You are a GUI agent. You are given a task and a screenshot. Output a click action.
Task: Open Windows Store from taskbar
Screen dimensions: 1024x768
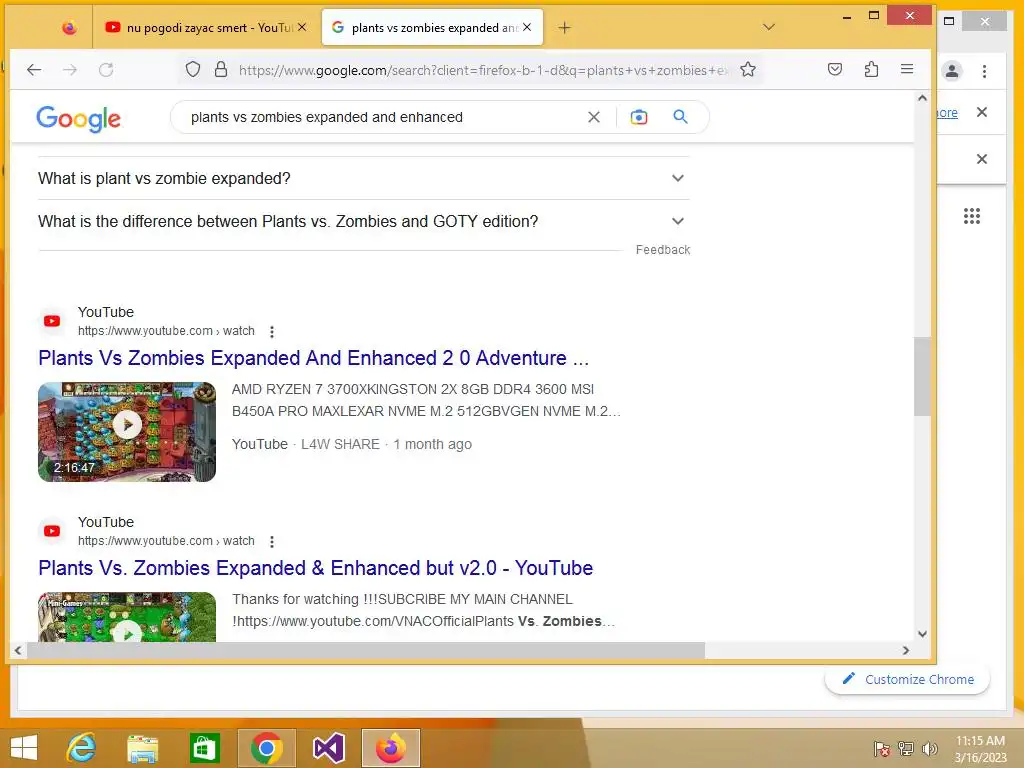pyautogui.click(x=204, y=748)
